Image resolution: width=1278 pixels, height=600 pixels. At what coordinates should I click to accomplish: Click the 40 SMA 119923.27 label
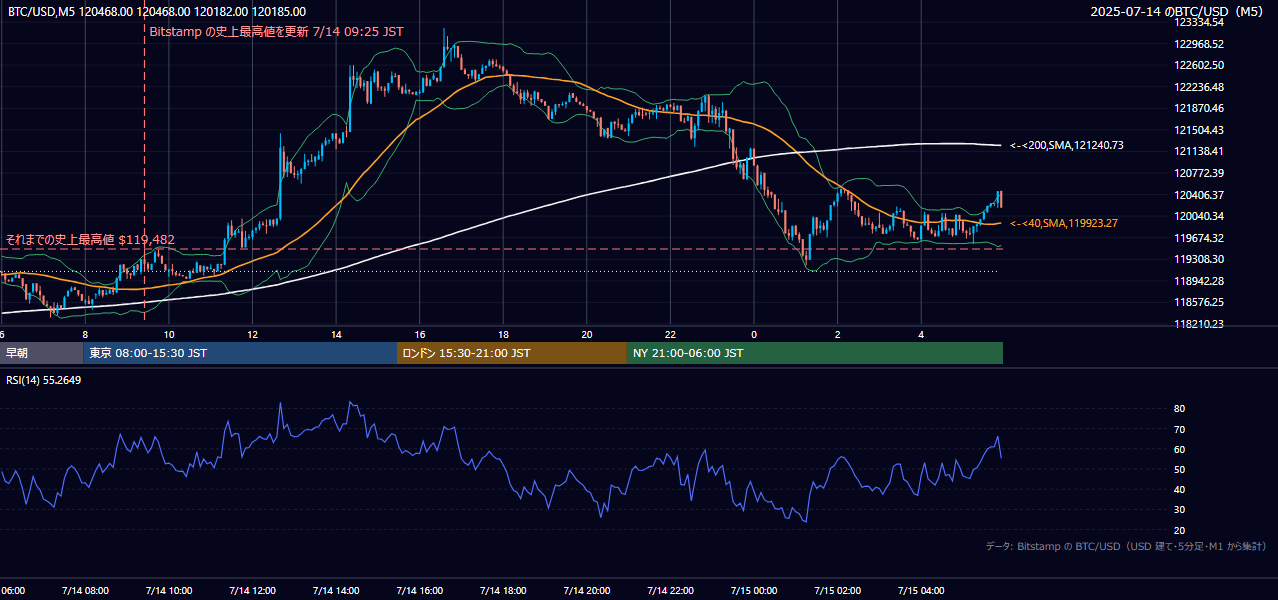[x=1064, y=224]
